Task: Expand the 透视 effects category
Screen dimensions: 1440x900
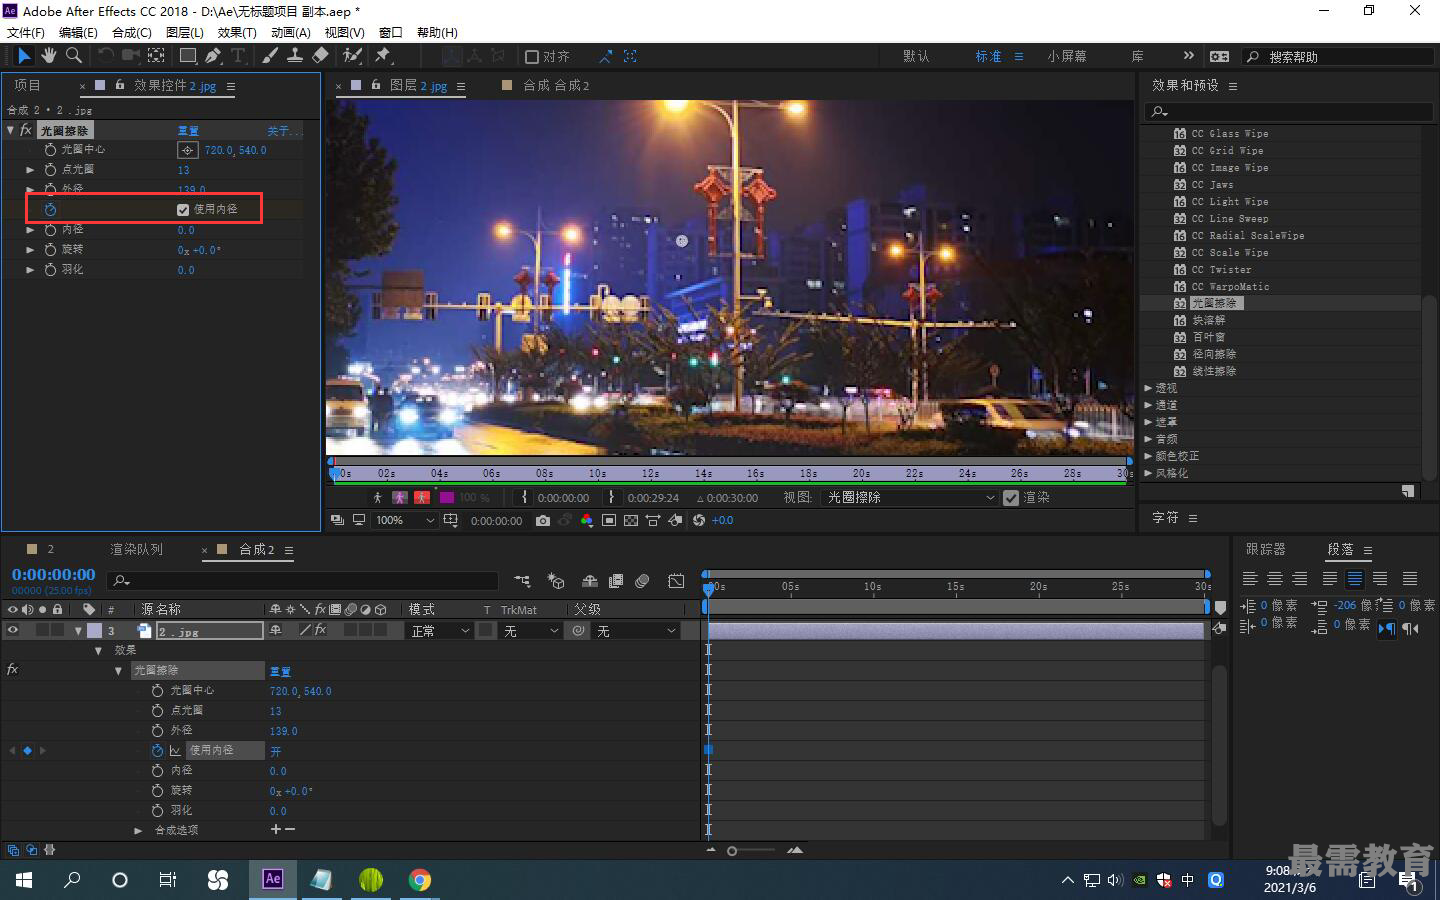Action: [1148, 388]
